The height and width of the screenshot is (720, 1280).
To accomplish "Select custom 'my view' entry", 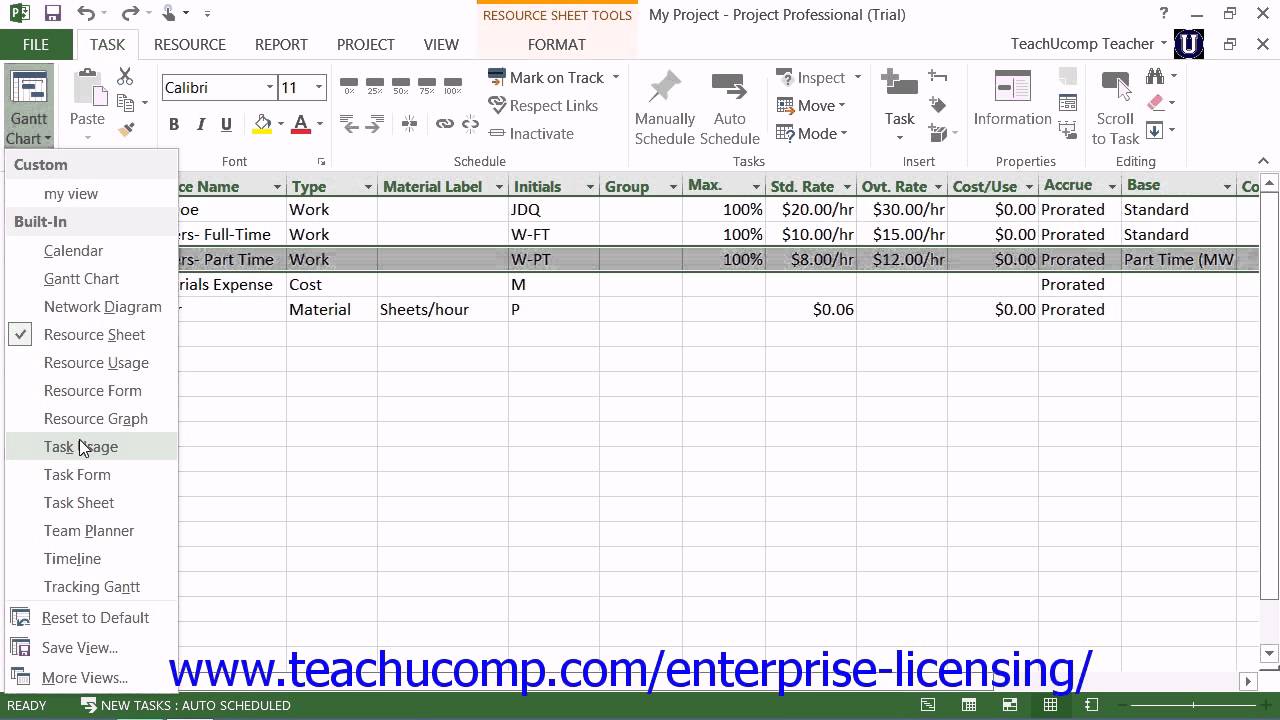I will pyautogui.click(x=92, y=194).
